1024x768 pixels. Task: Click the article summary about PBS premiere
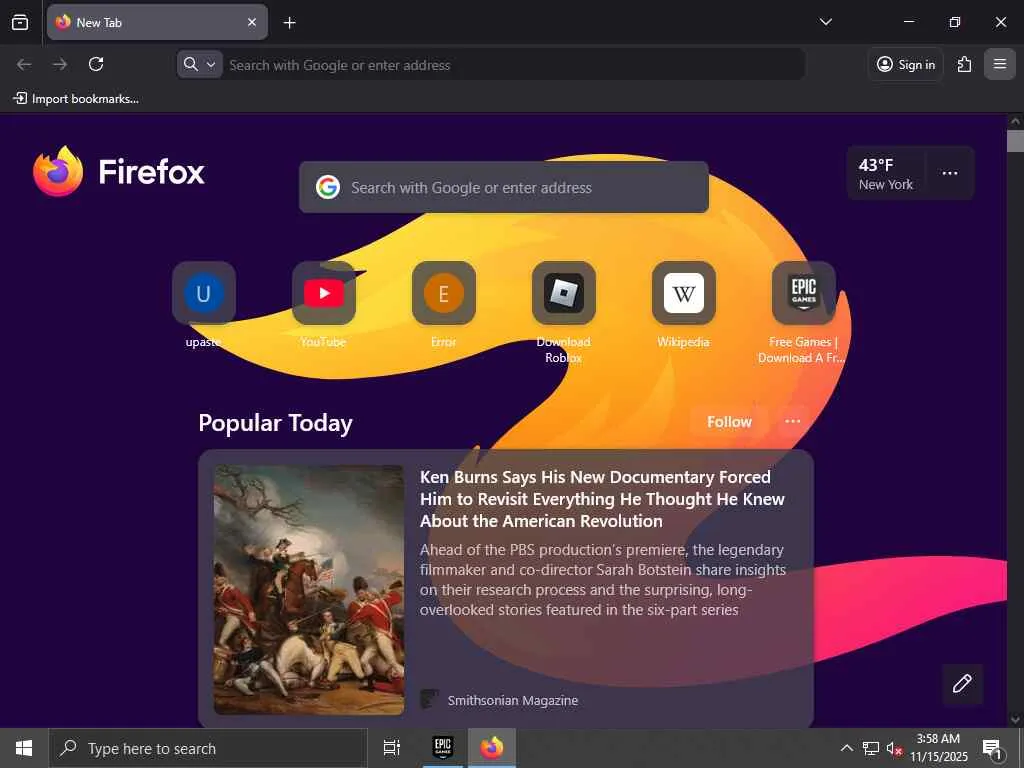602,580
